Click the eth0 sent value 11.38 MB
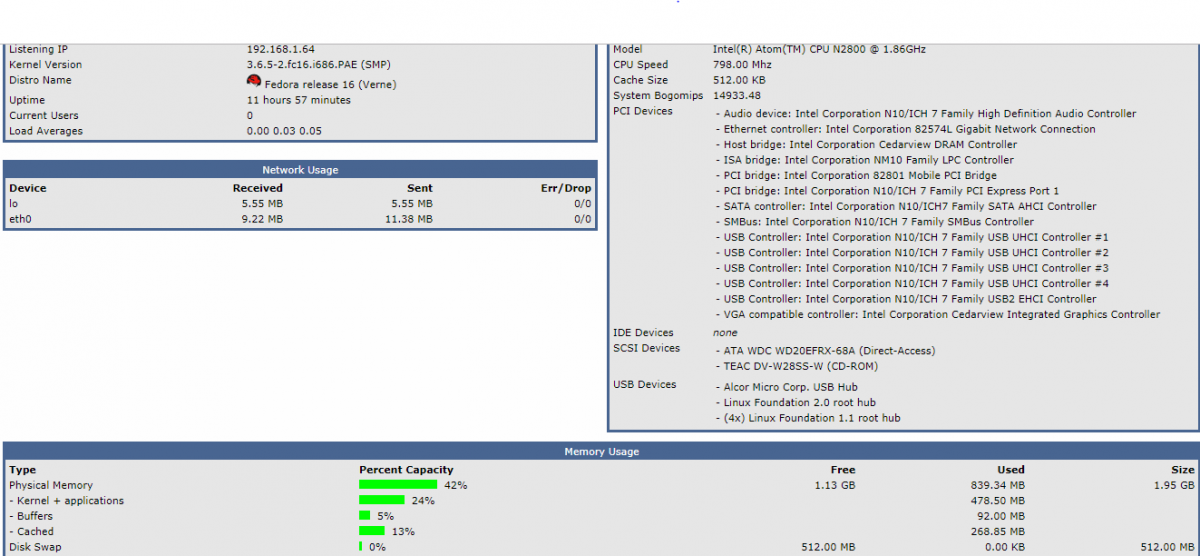 409,219
